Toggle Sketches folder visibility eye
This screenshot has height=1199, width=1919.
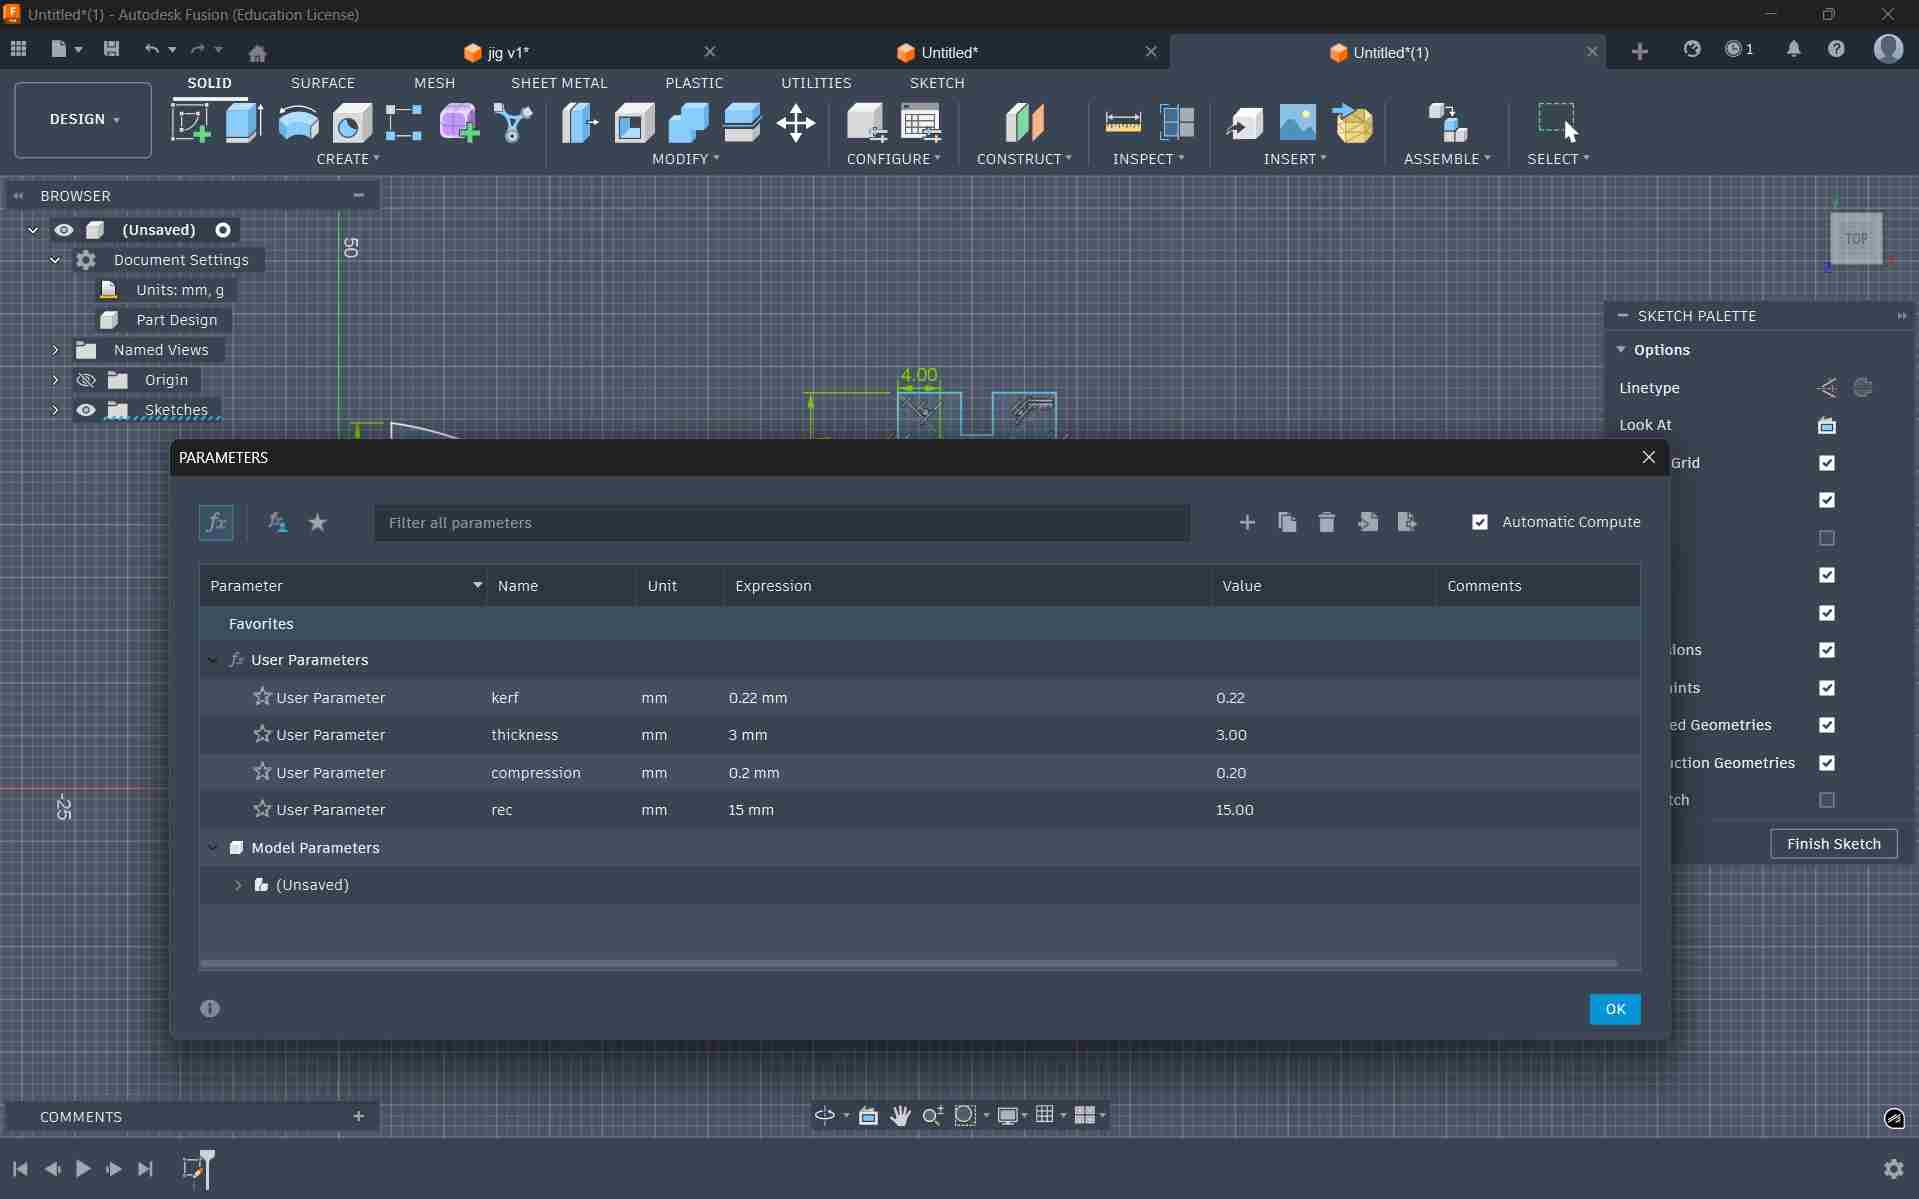coord(87,410)
